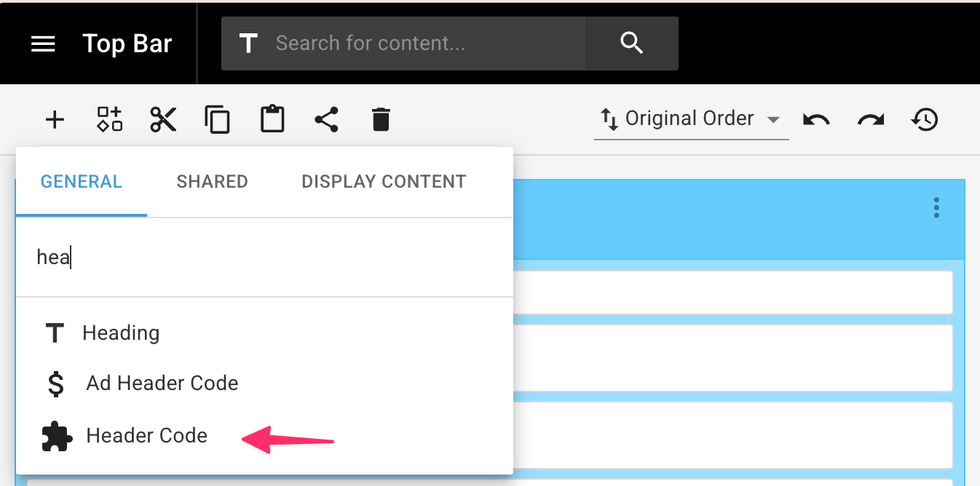Click the cut scissors icon
The width and height of the screenshot is (980, 486).
[163, 120]
